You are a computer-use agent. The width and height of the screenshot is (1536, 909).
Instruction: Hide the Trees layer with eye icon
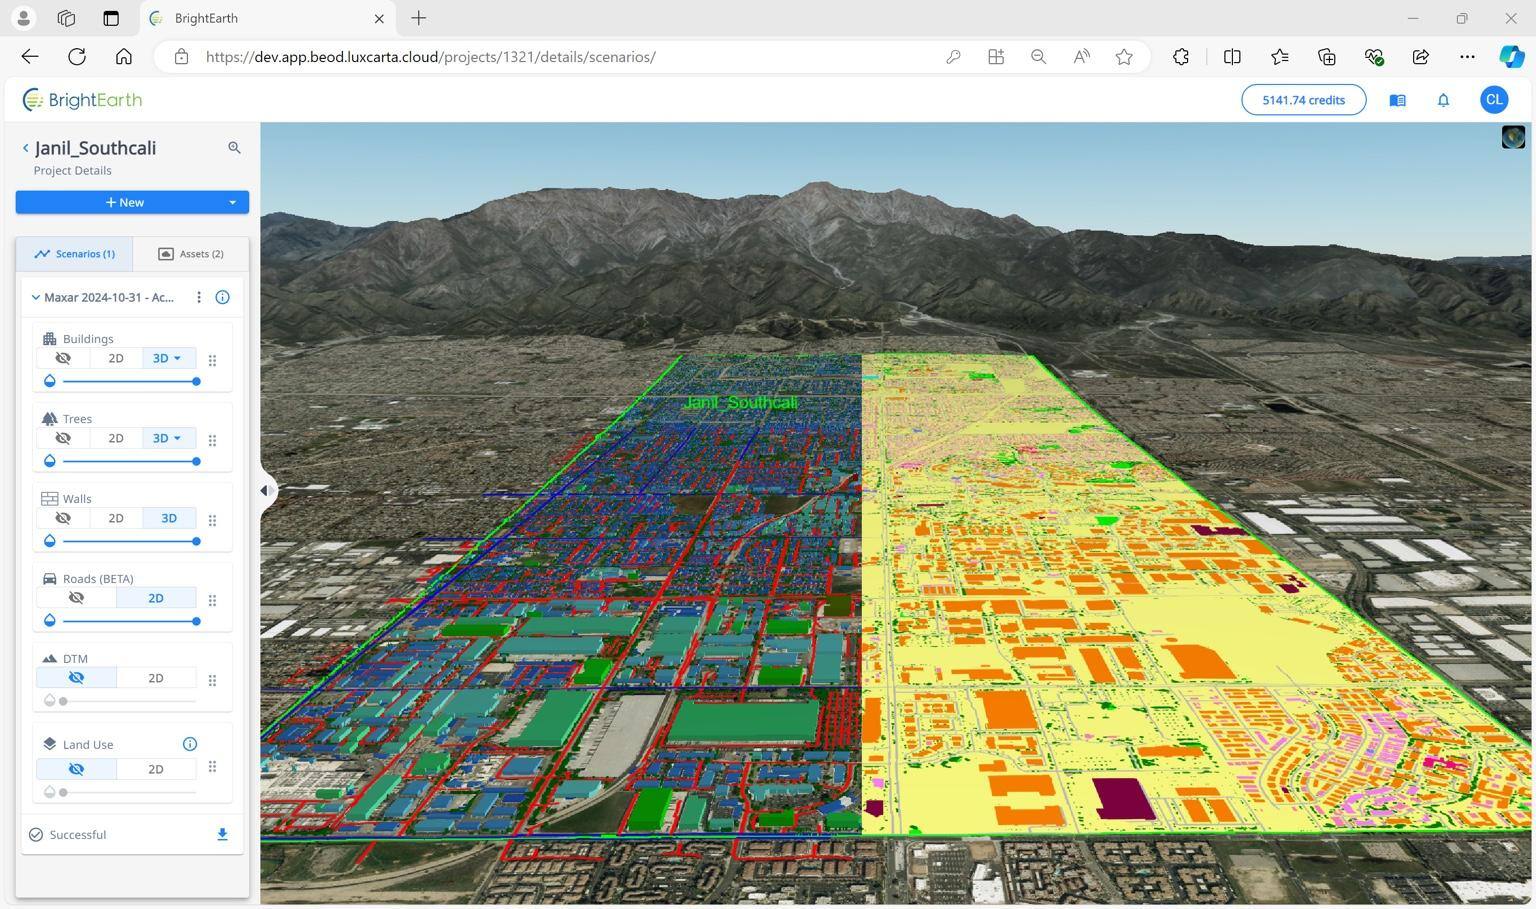pyautogui.click(x=63, y=438)
